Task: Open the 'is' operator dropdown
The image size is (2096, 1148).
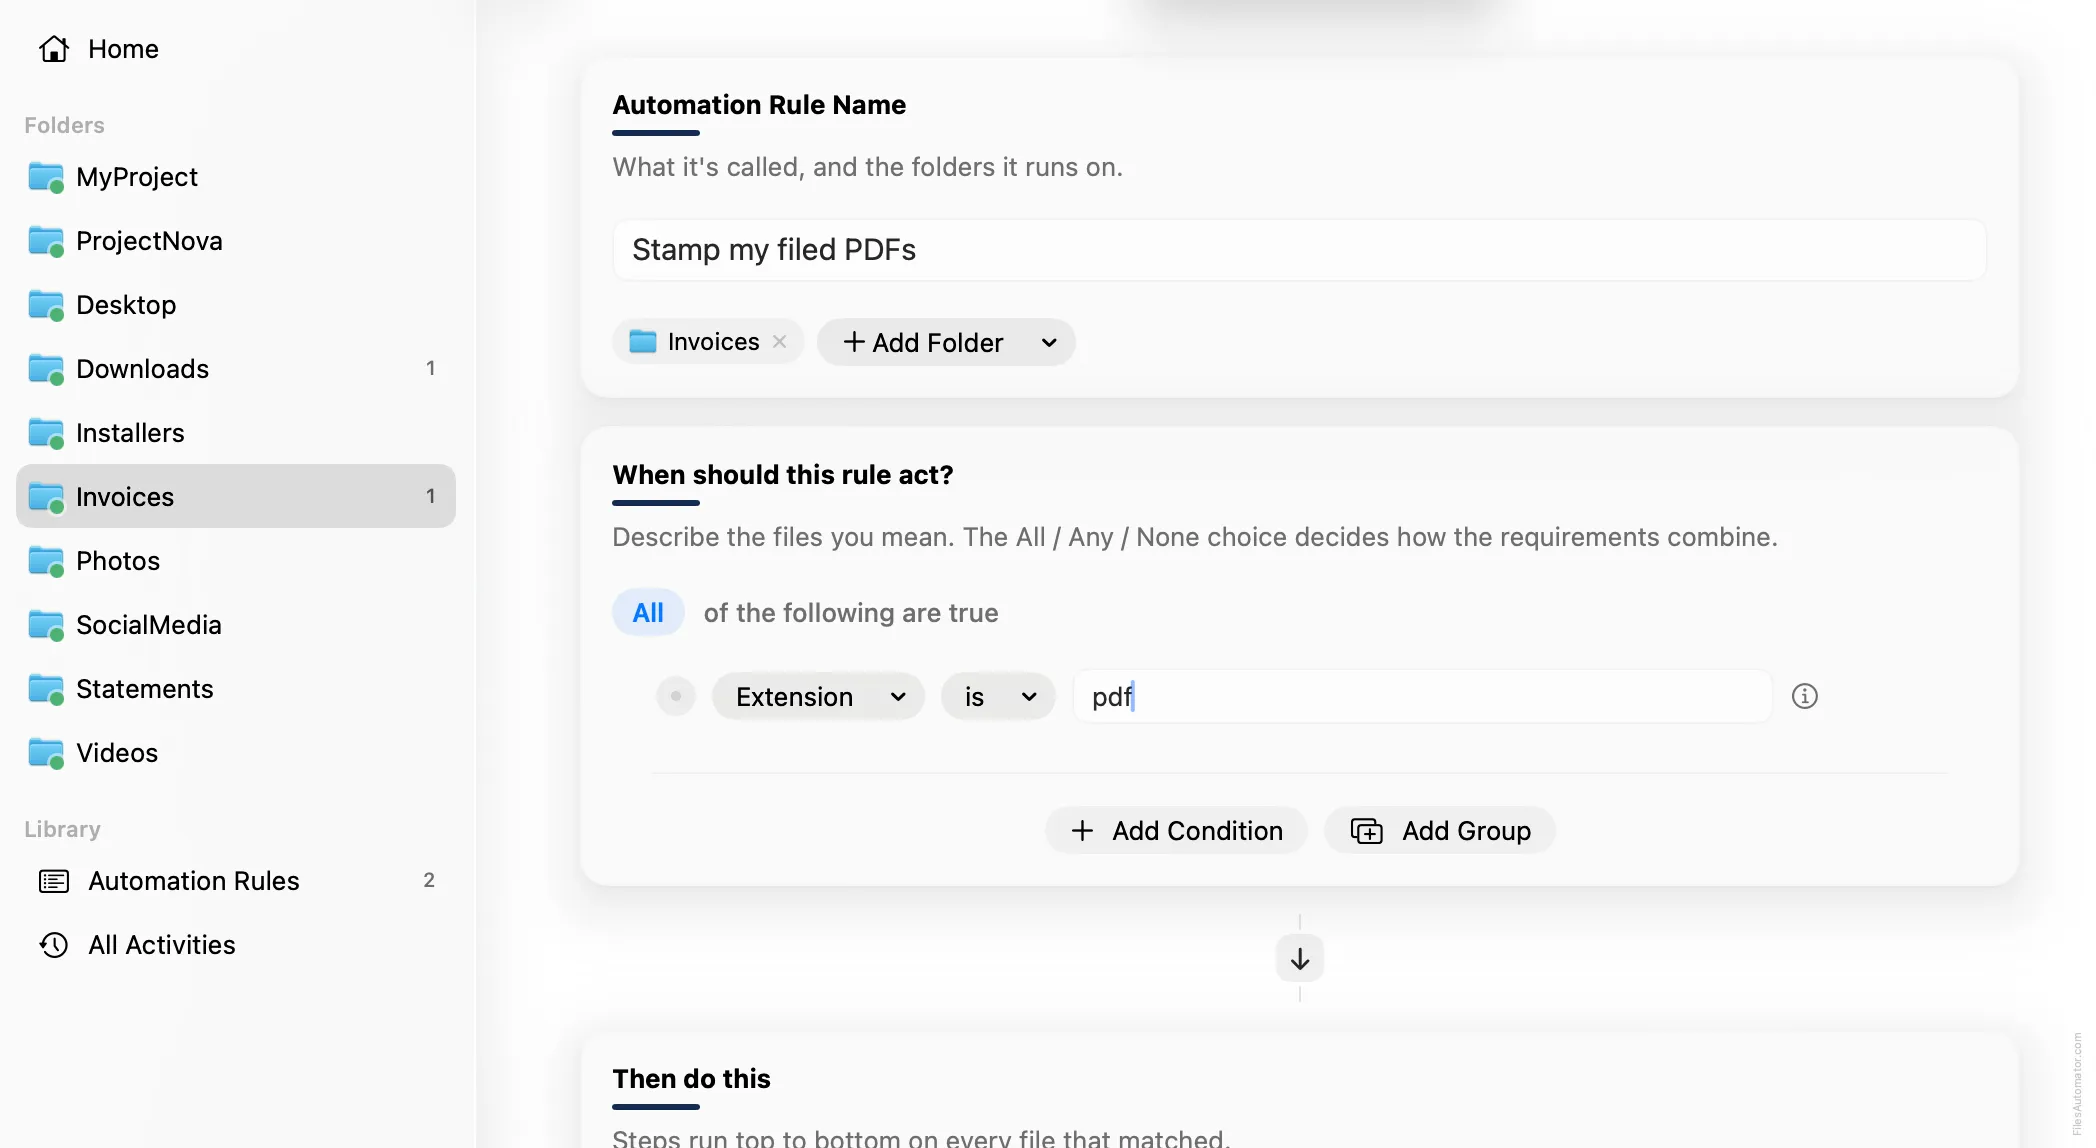Action: 998,696
